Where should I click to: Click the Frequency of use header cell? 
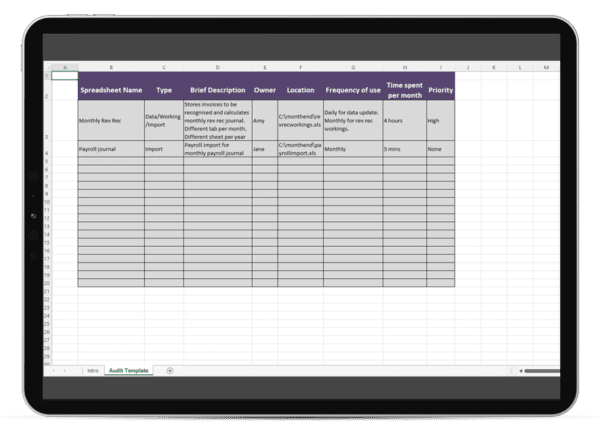[x=353, y=90]
